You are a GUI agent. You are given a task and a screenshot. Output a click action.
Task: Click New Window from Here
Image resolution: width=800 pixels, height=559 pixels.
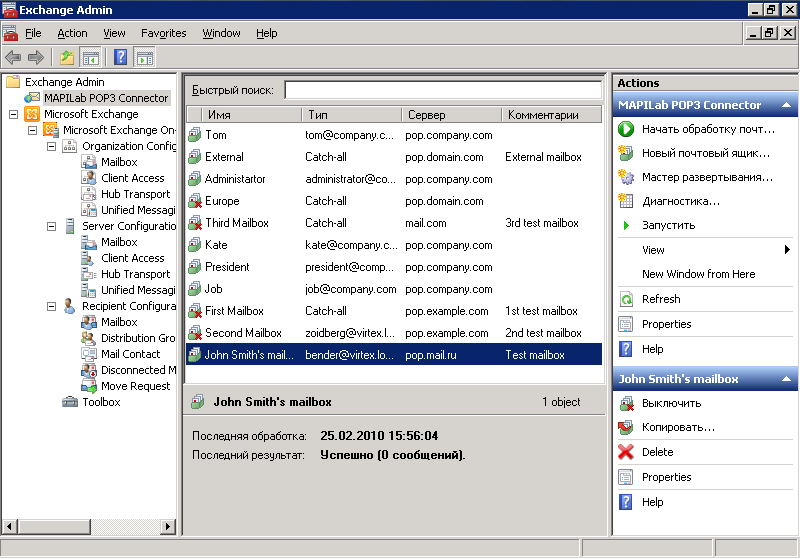point(698,274)
